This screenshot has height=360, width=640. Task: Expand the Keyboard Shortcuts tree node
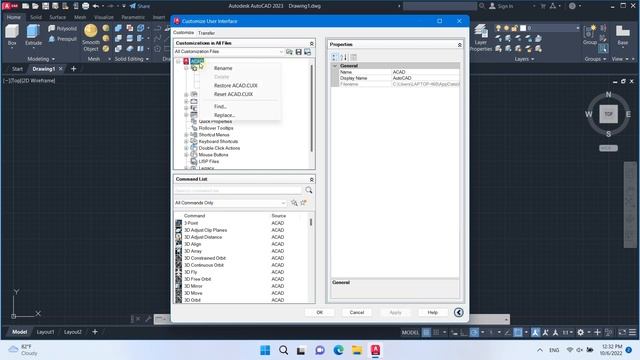186,141
